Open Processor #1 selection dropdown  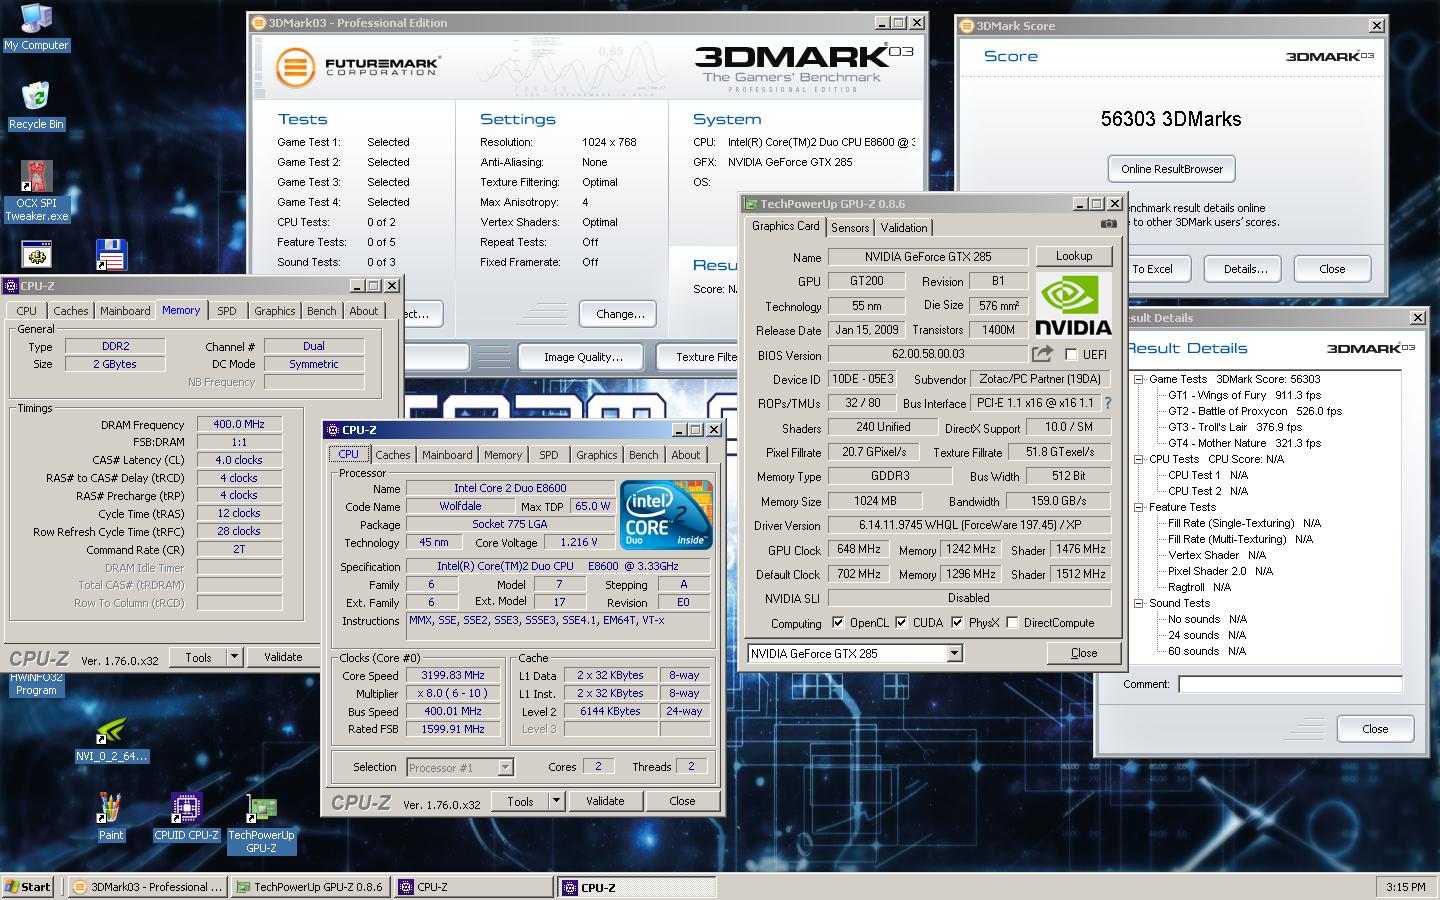[505, 768]
